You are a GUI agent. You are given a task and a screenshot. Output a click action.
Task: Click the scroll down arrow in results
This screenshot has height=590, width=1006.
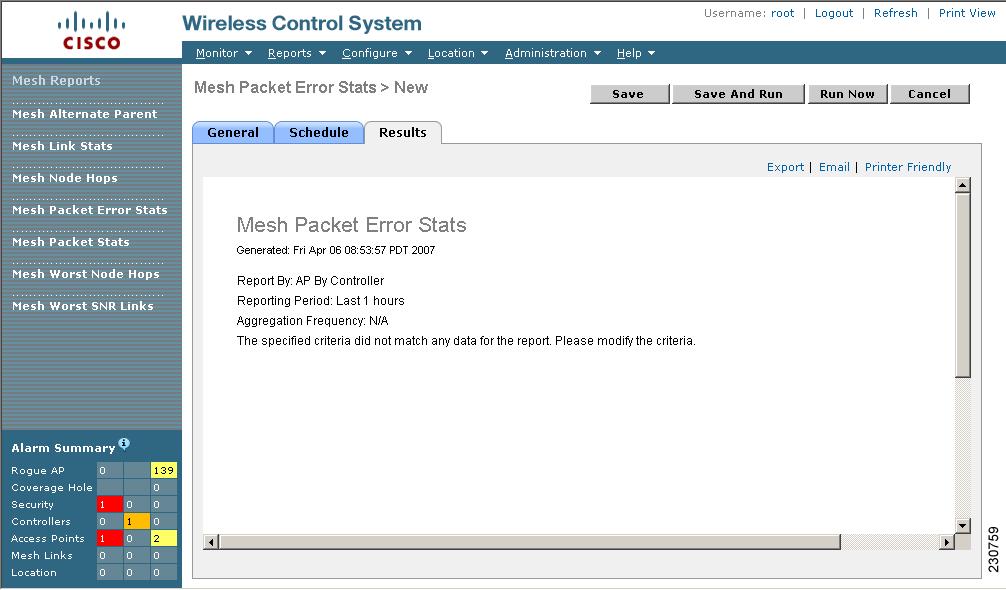point(962,526)
